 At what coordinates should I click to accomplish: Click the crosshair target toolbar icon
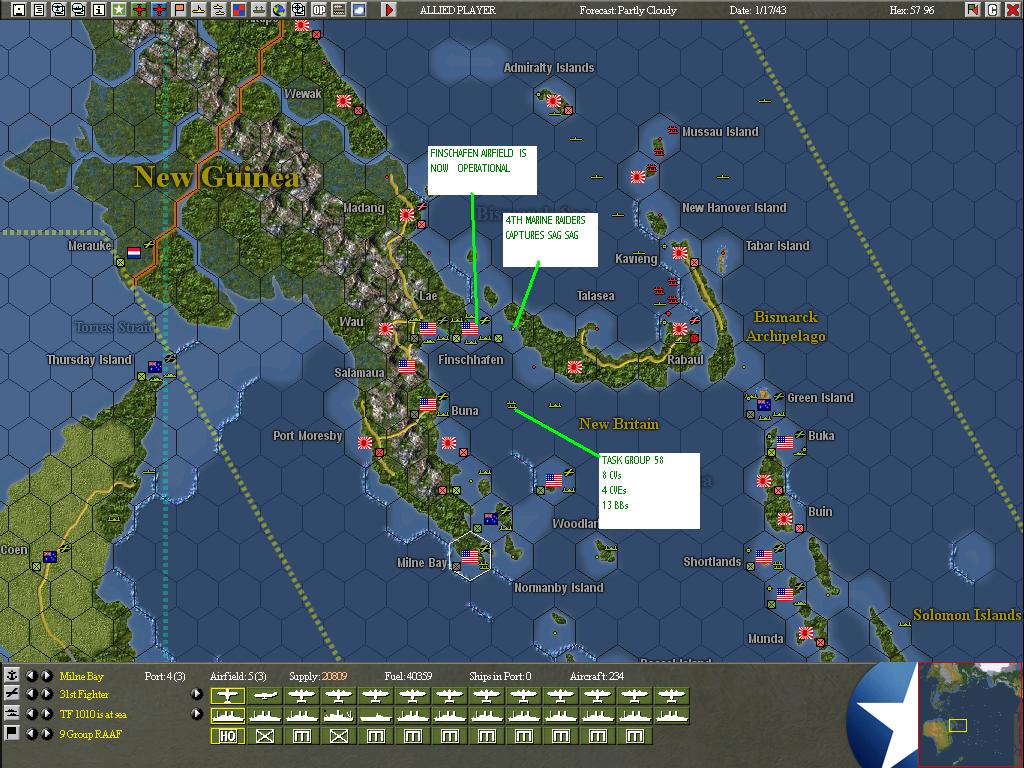tap(298, 9)
